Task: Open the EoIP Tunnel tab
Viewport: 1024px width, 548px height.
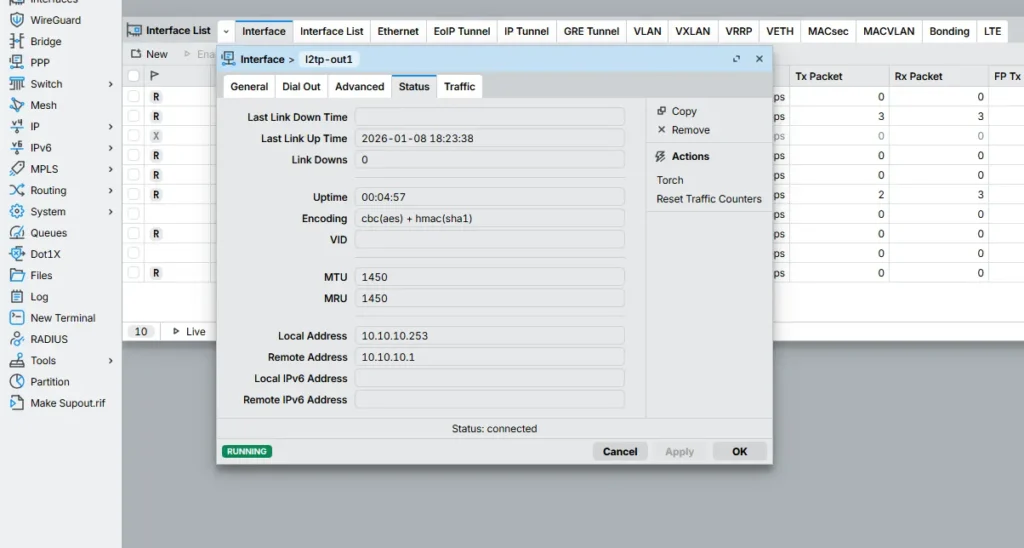Action: [462, 31]
